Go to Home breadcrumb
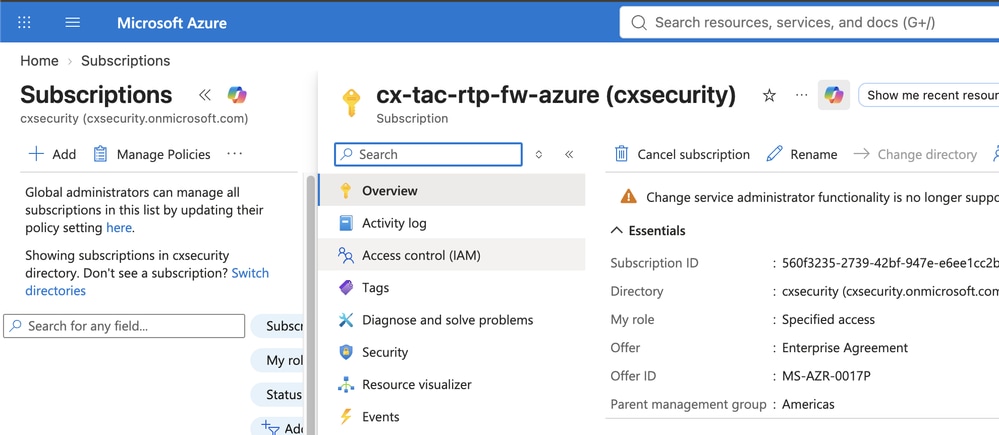Screen dimensions: 999x435 (x=39, y=61)
